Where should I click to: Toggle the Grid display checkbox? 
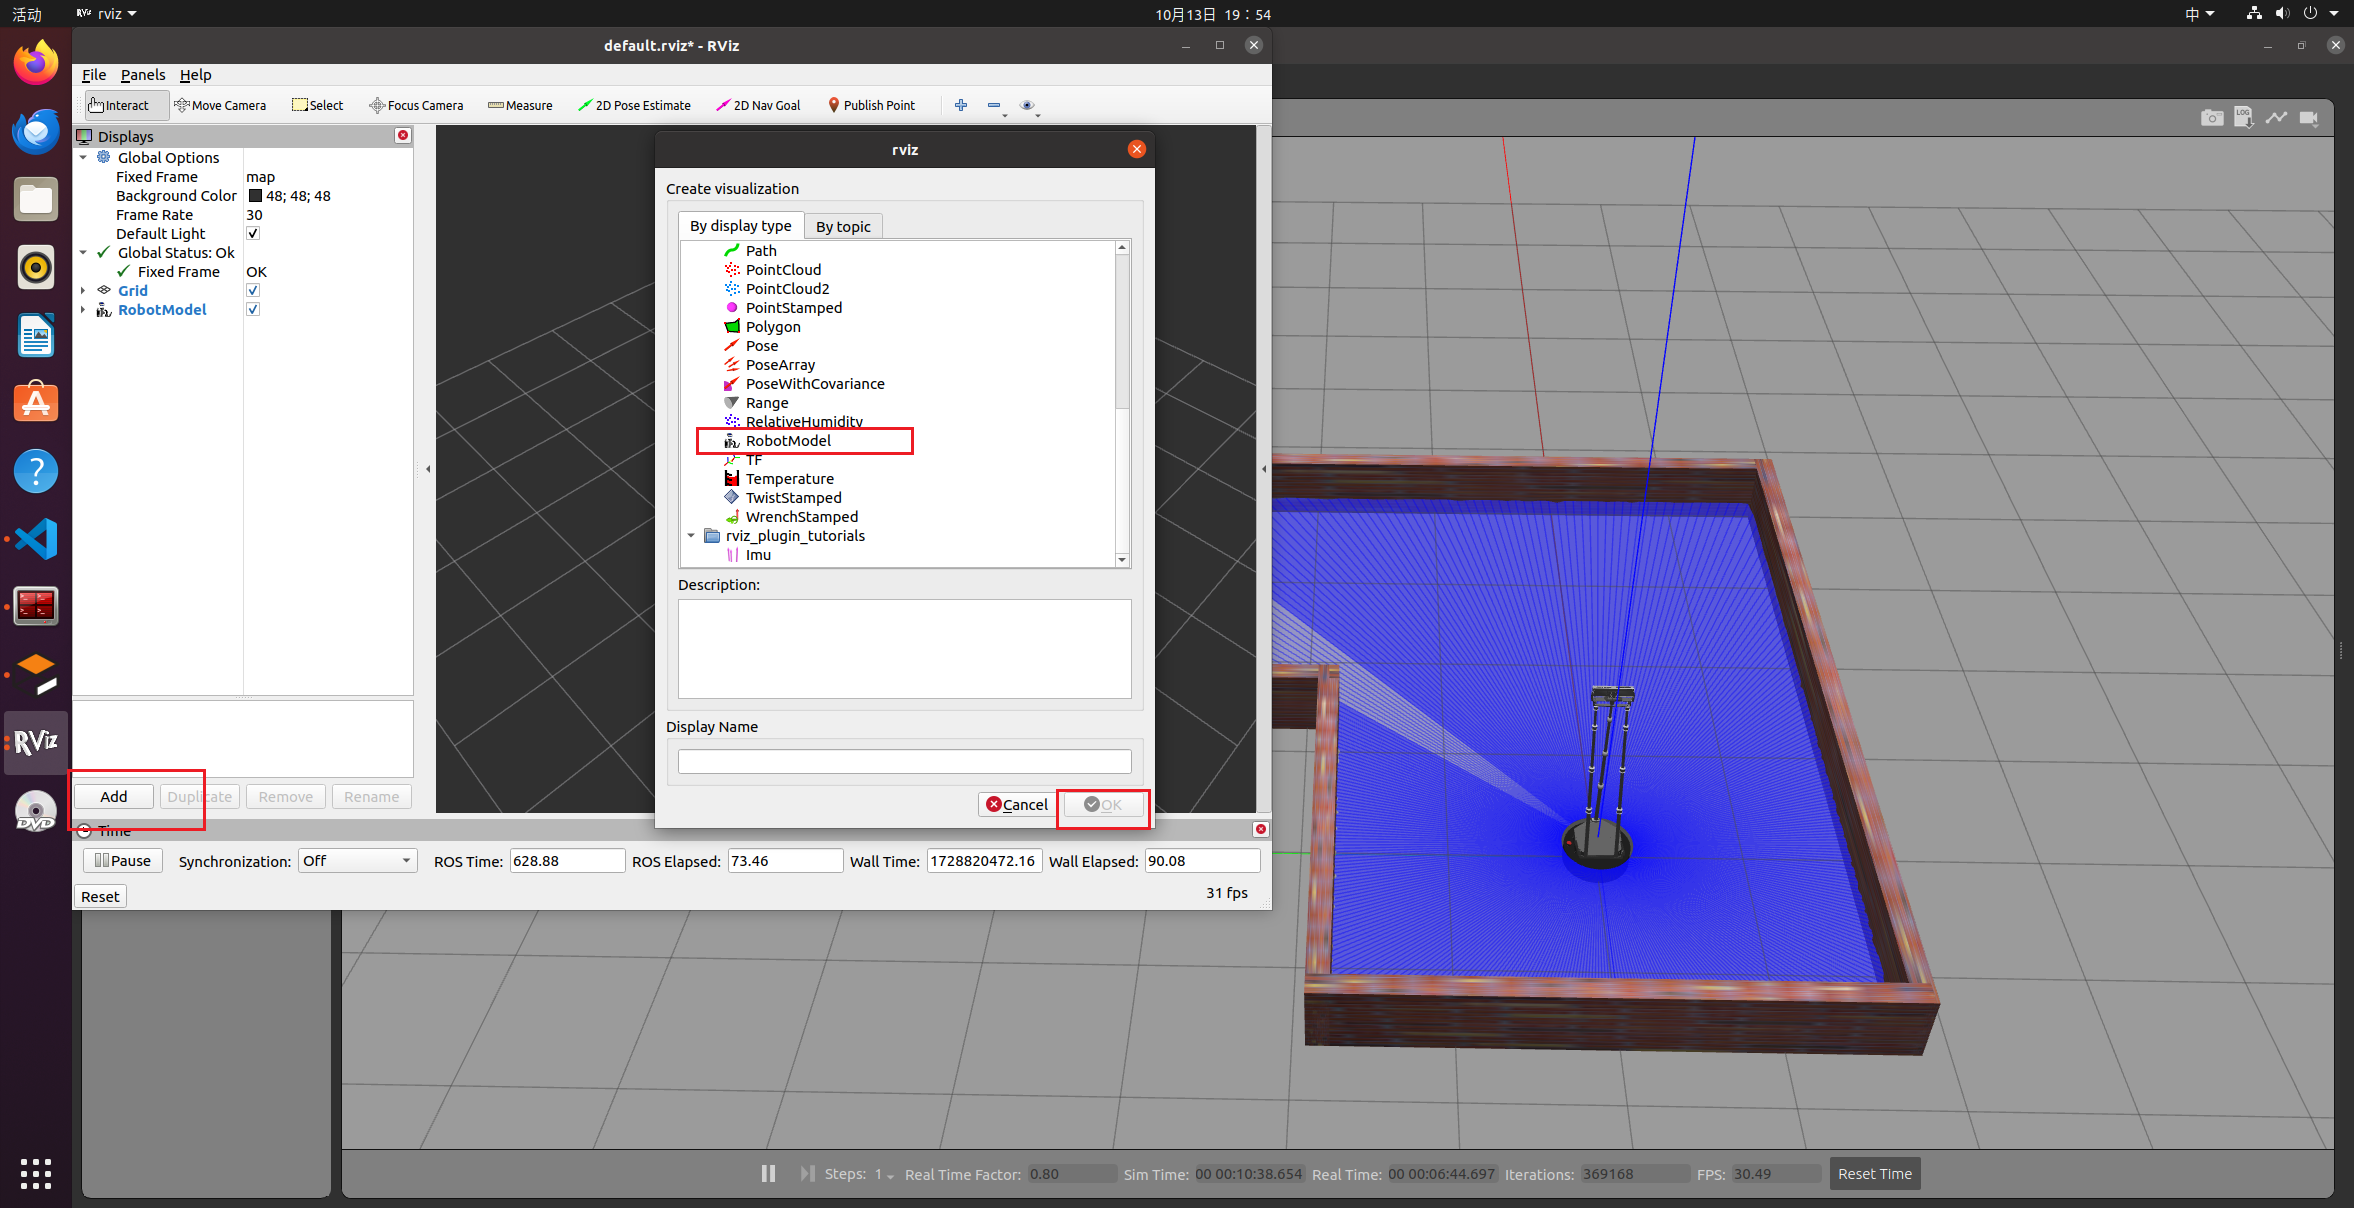click(x=253, y=290)
